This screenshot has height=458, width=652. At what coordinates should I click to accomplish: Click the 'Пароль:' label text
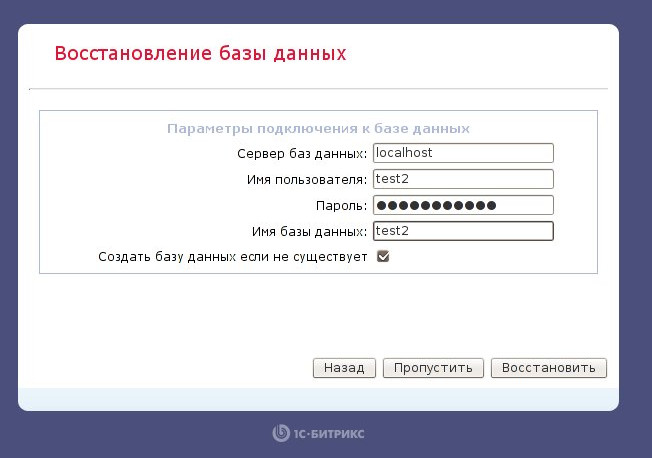pos(342,206)
